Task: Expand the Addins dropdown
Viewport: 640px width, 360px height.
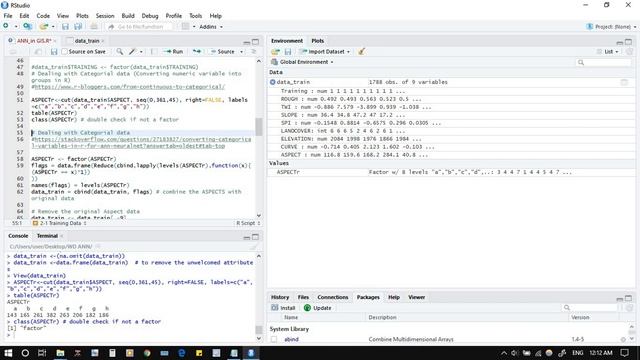Action: click(x=211, y=27)
